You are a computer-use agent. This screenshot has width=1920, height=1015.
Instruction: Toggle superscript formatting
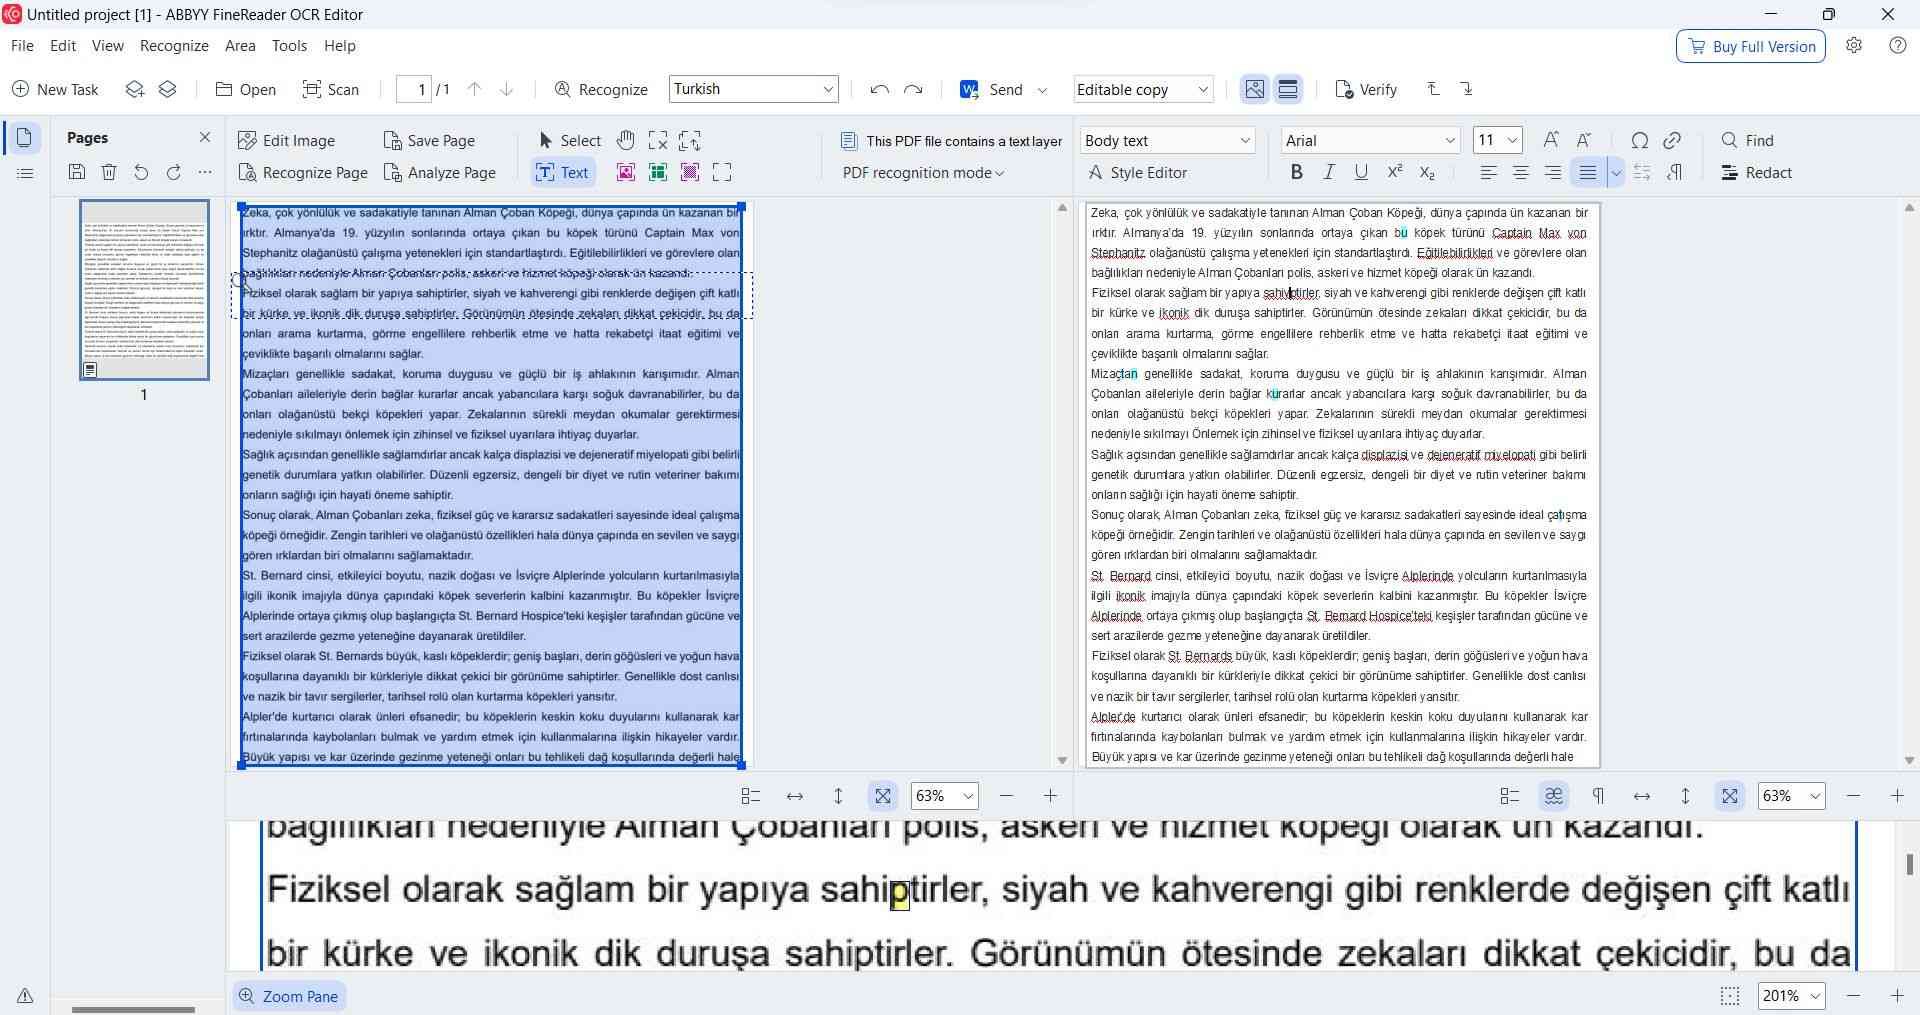pos(1393,172)
